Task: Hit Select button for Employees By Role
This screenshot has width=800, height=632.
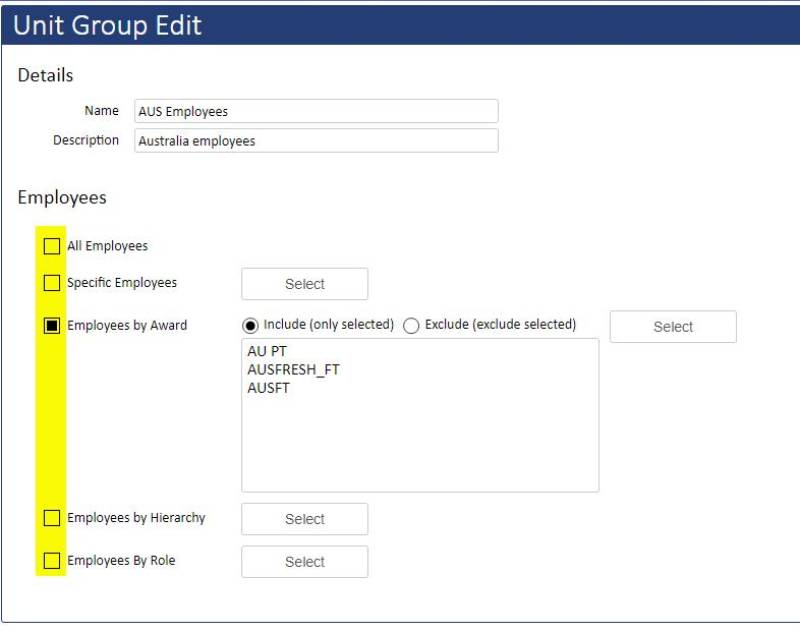Action: click(304, 562)
